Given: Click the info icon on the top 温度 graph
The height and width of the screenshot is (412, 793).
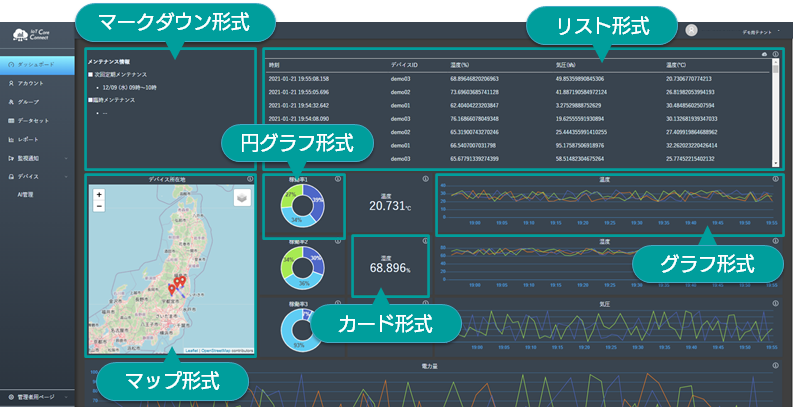Looking at the screenshot, I should pyautogui.click(x=775, y=179).
